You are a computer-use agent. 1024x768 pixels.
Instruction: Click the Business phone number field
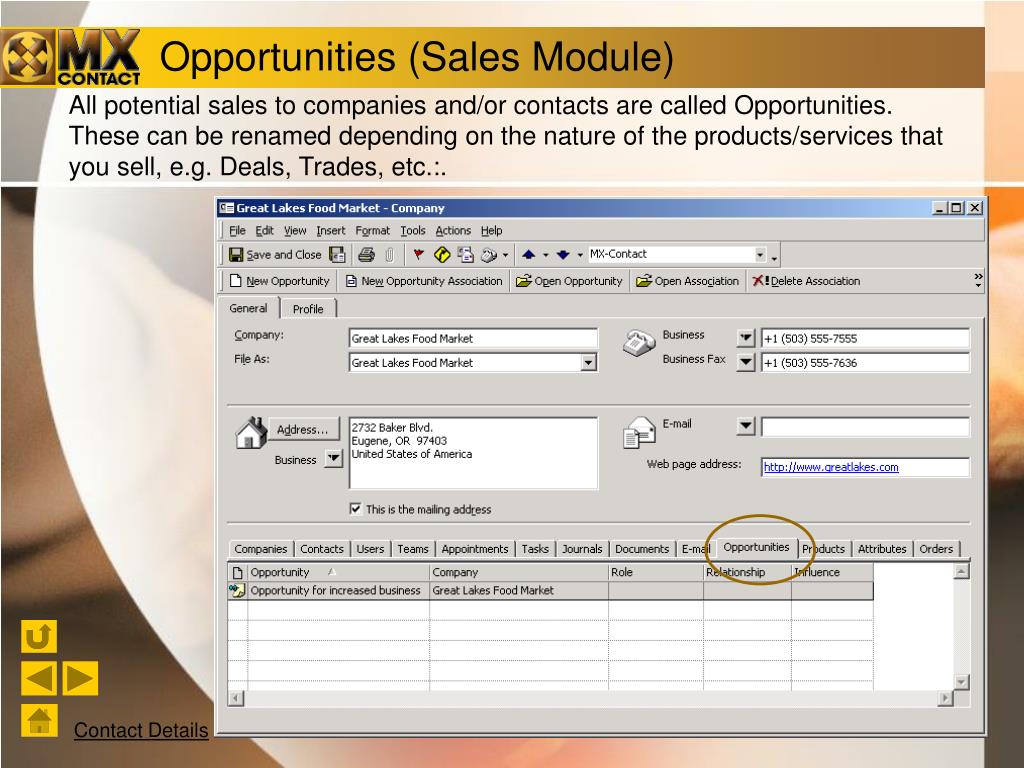tap(865, 338)
